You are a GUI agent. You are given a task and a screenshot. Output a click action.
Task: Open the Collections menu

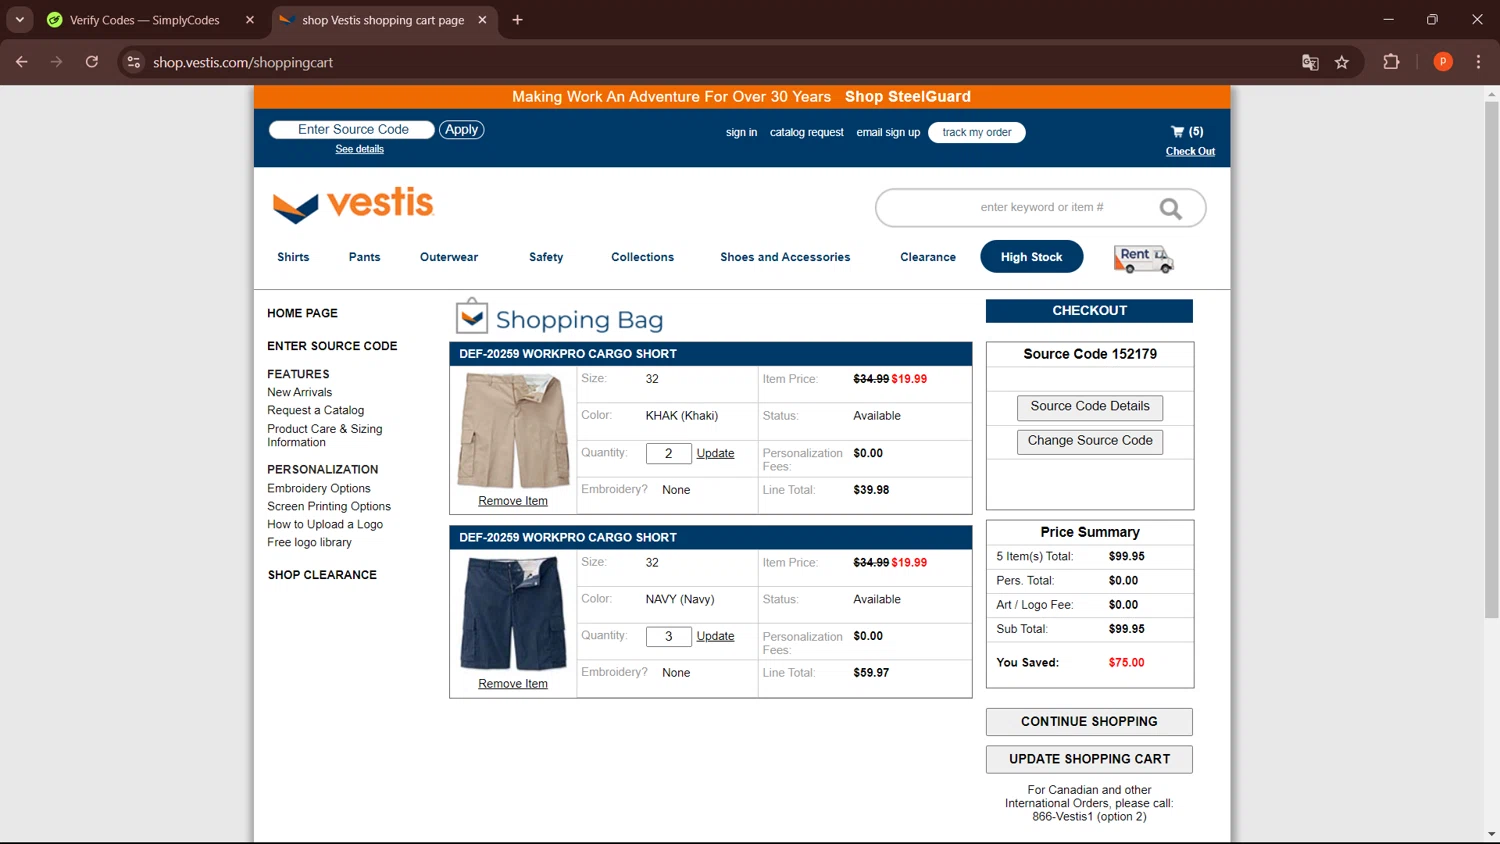coord(642,257)
